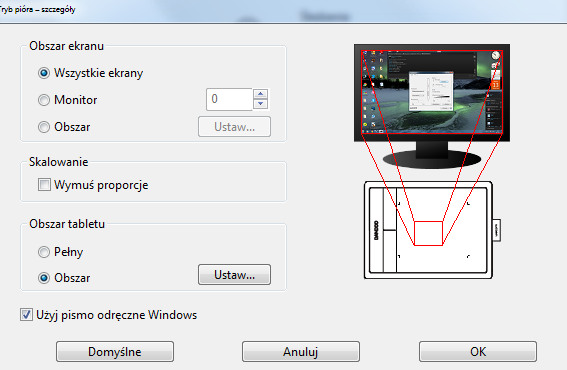
Task: Click the red tablet area rectangle
Action: 428,233
